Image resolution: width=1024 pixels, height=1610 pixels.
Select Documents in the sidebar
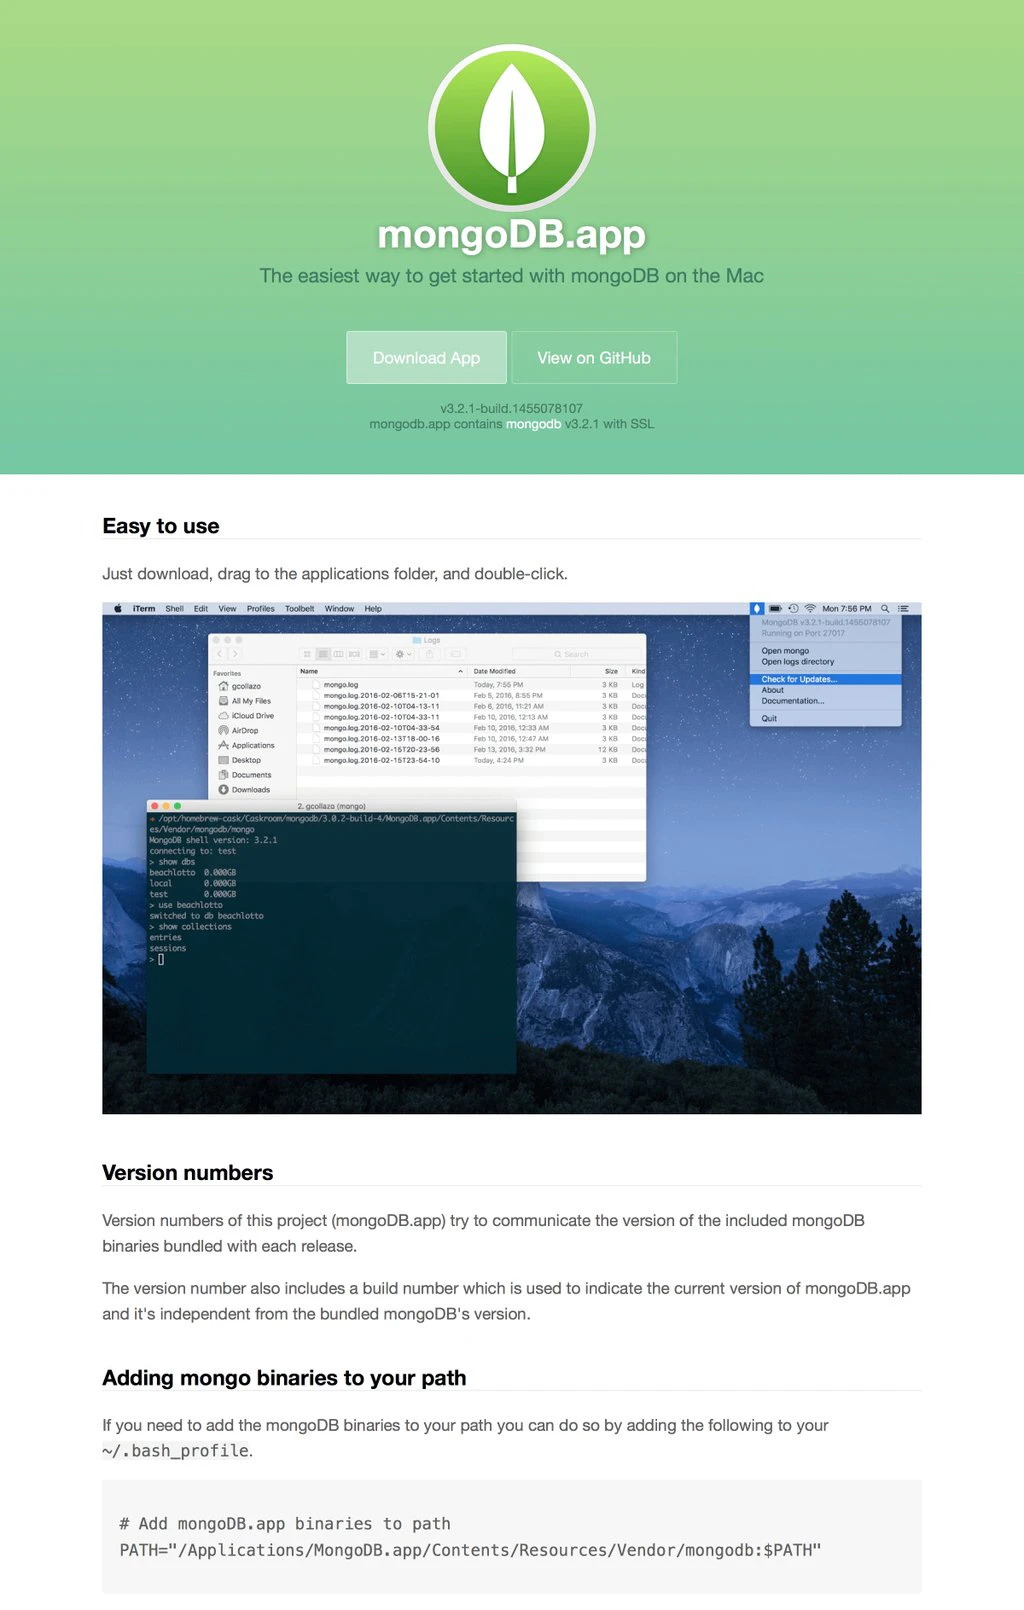coord(245,775)
